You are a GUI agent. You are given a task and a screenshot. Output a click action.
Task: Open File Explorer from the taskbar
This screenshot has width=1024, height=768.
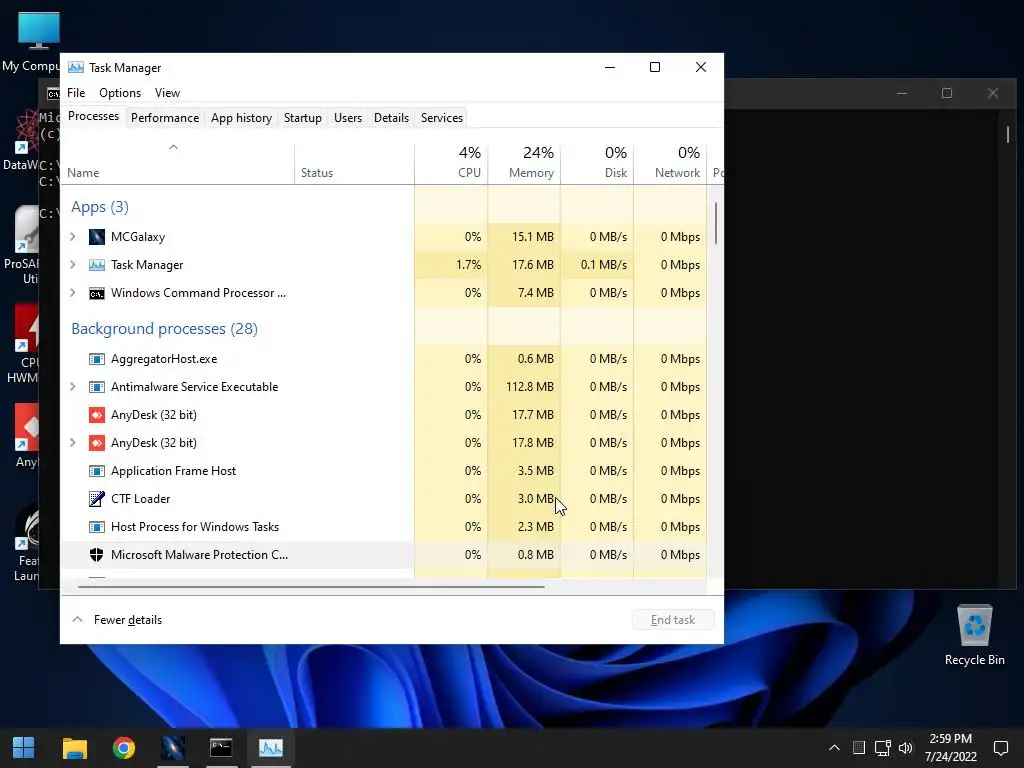coord(74,747)
